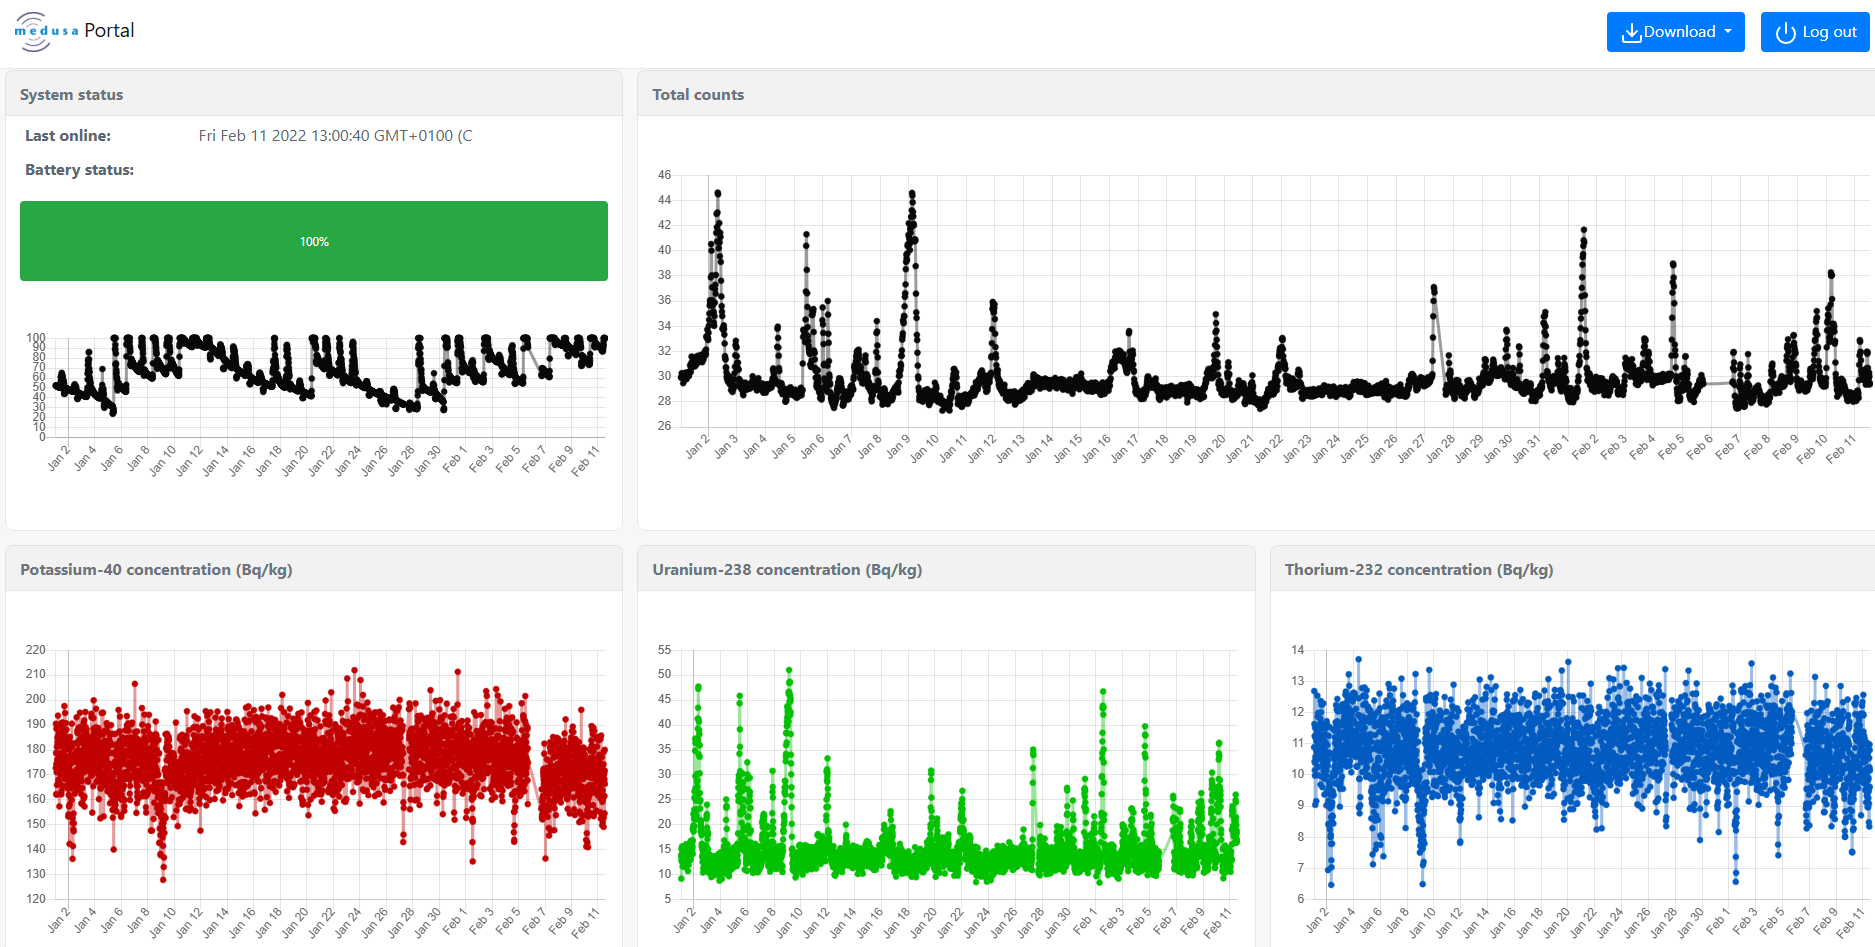Click the Battery status label
The height and width of the screenshot is (947, 1875).
tap(80, 170)
